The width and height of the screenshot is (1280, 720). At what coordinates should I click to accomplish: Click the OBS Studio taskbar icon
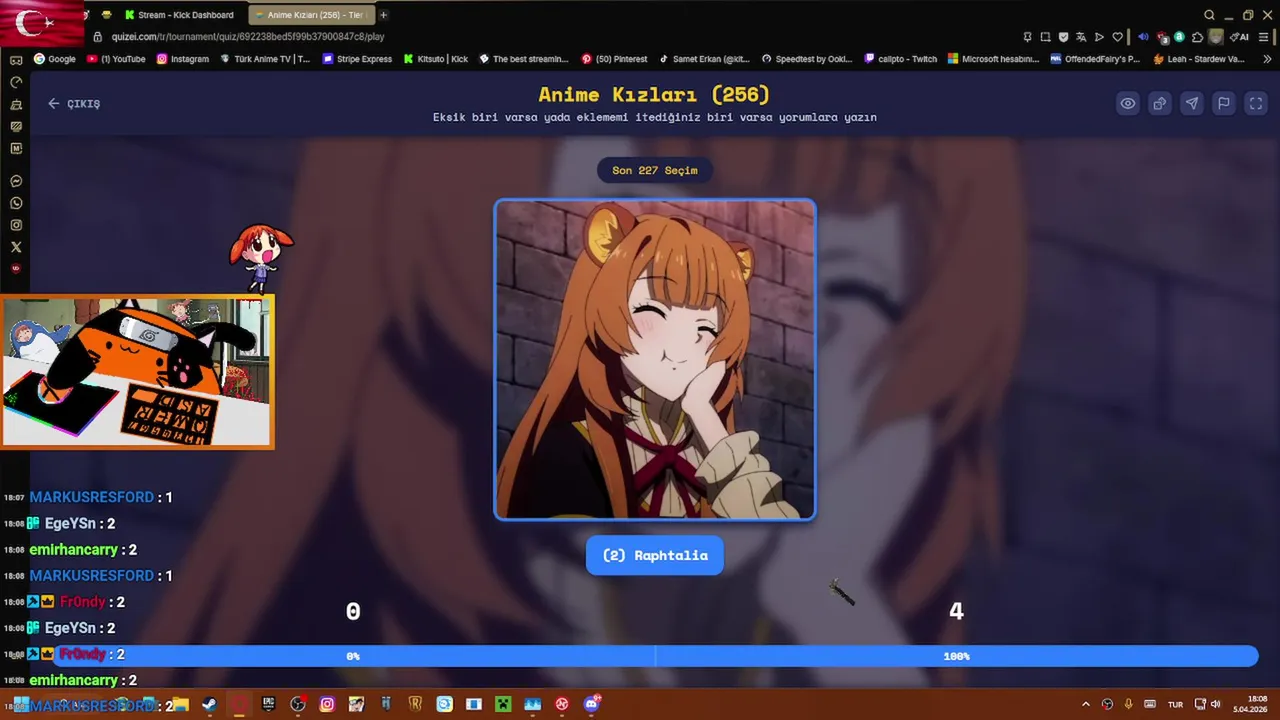298,704
